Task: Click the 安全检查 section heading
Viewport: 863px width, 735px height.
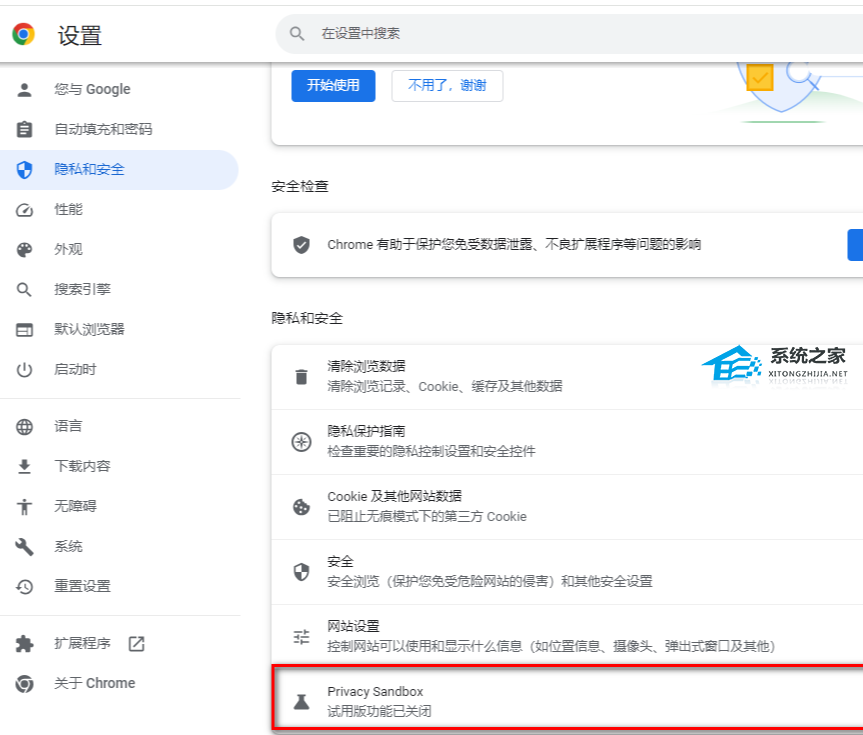Action: (x=300, y=187)
